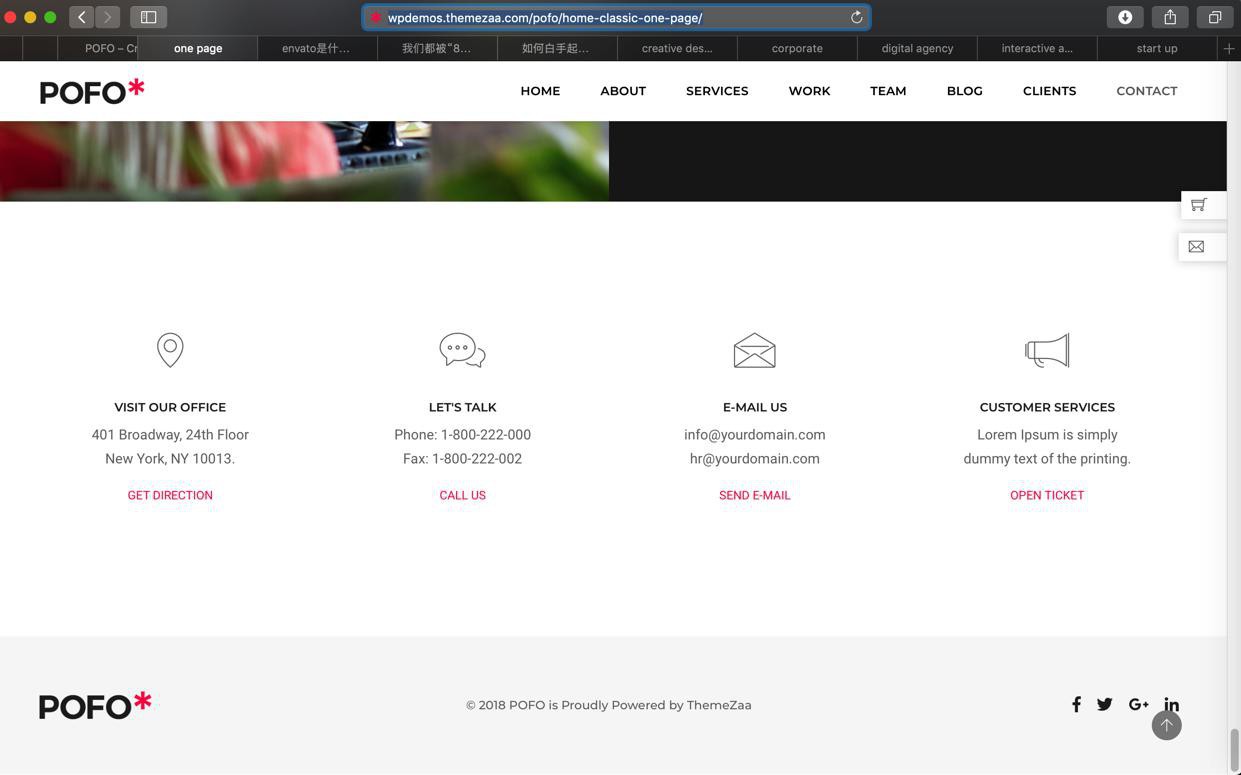Reload the page with the refresh icon

tap(857, 17)
